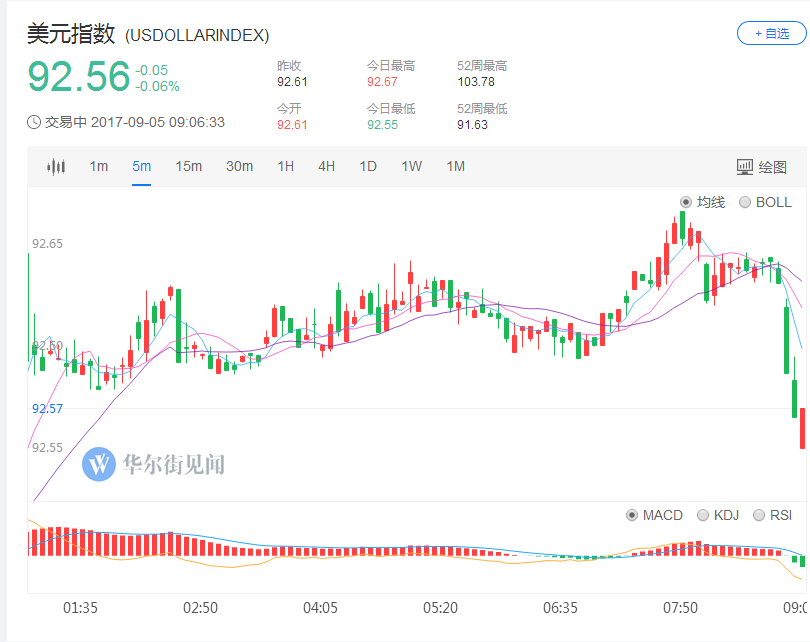Switch indicator to RSI
810x642 pixels.
pyautogui.click(x=758, y=515)
